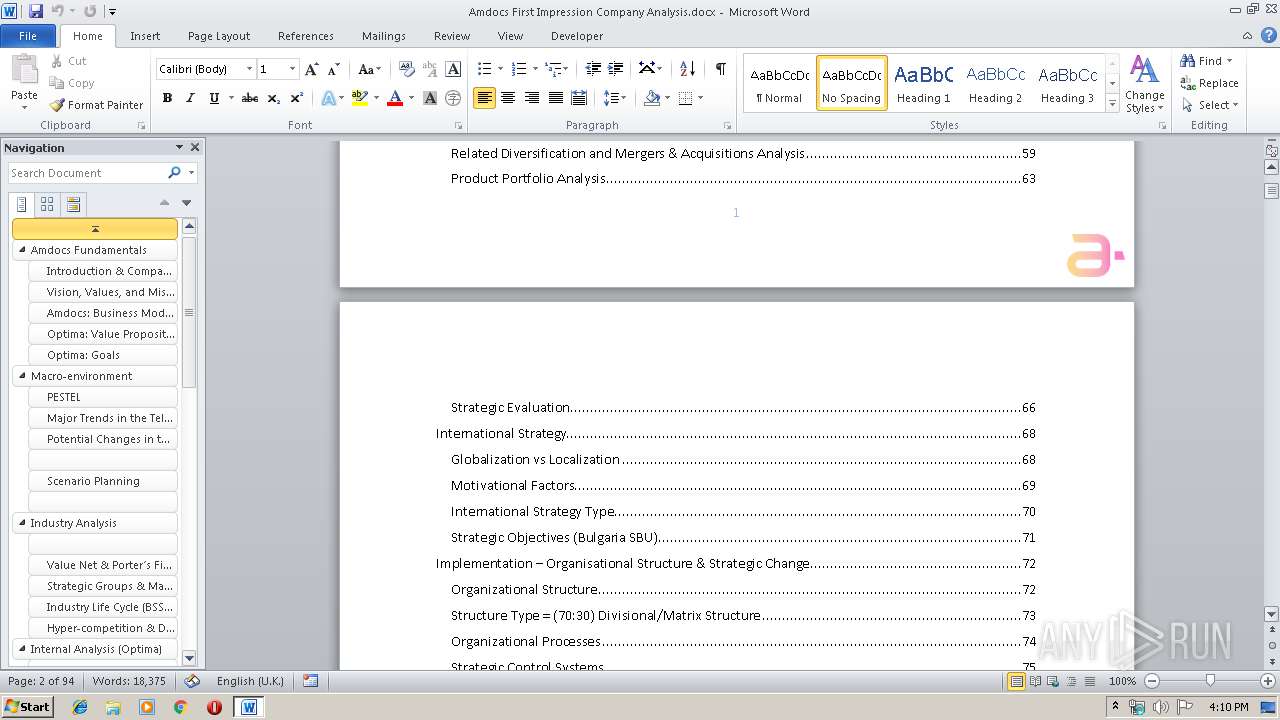Click Save icon in quick access toolbar
Image resolution: width=1280 pixels, height=720 pixels.
pos(36,11)
